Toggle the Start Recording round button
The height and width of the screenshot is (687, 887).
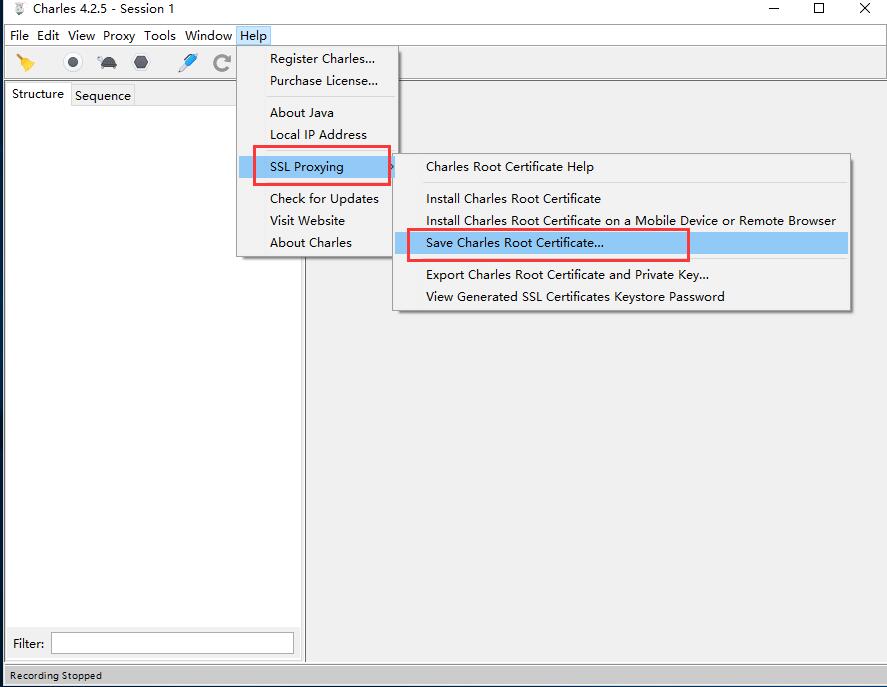click(72, 62)
